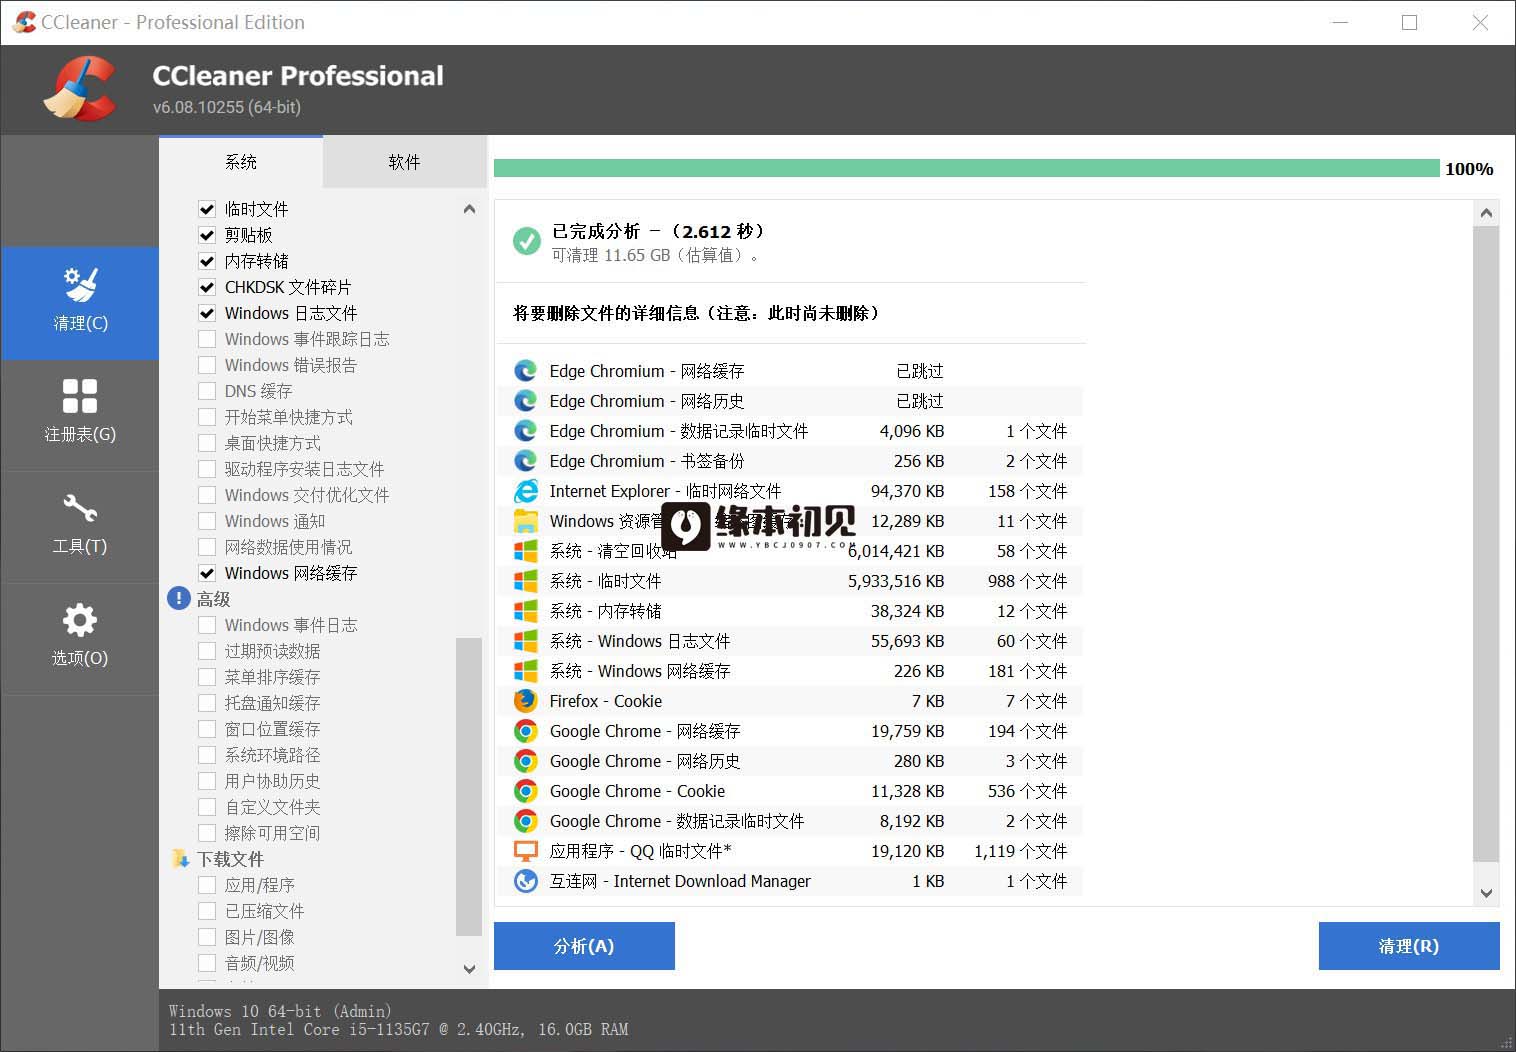Click Chrome icon for 数据记录临时文件 row

(525, 821)
